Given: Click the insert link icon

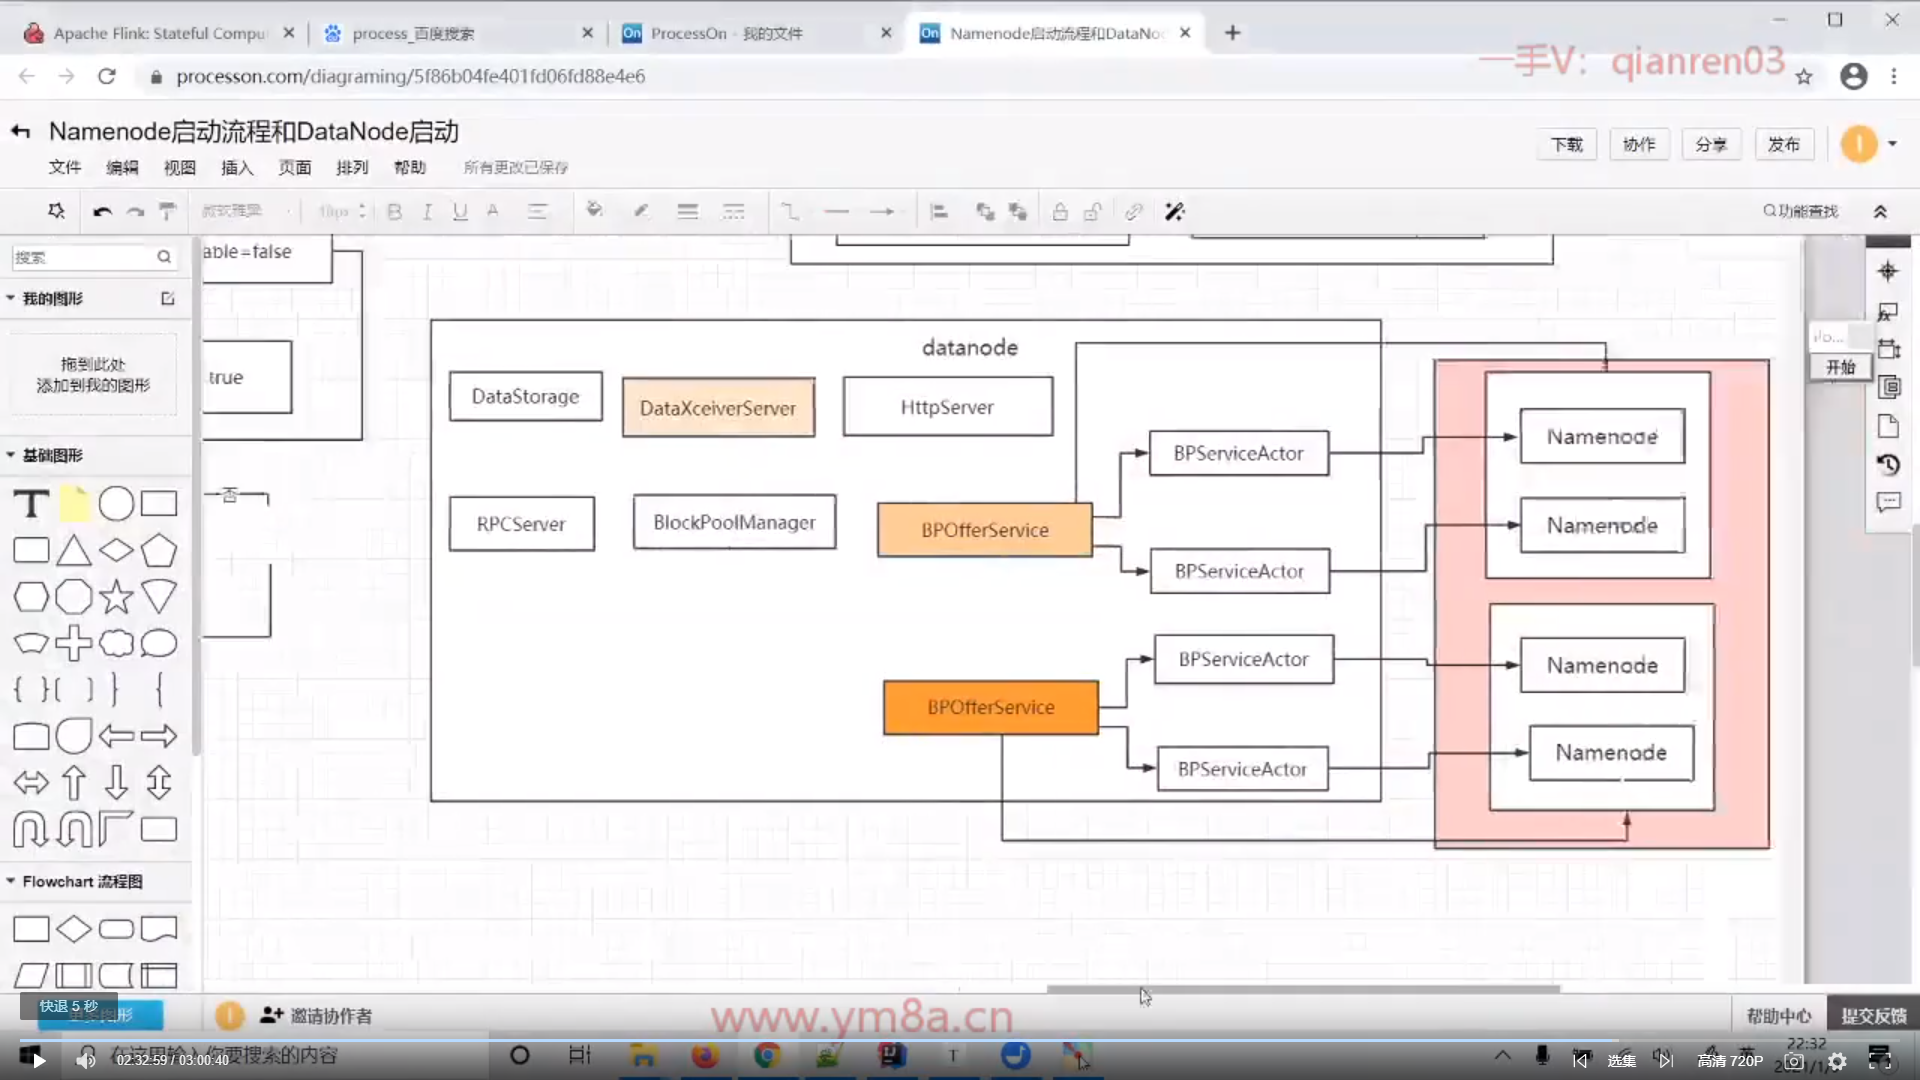Looking at the screenshot, I should (1133, 211).
